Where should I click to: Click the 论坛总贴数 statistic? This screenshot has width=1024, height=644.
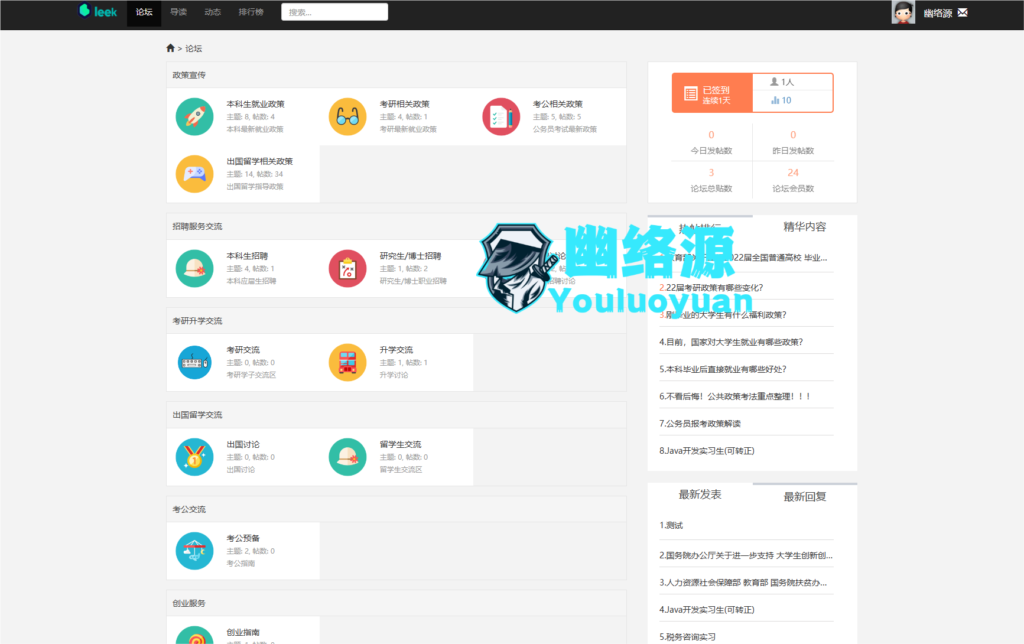click(x=711, y=180)
